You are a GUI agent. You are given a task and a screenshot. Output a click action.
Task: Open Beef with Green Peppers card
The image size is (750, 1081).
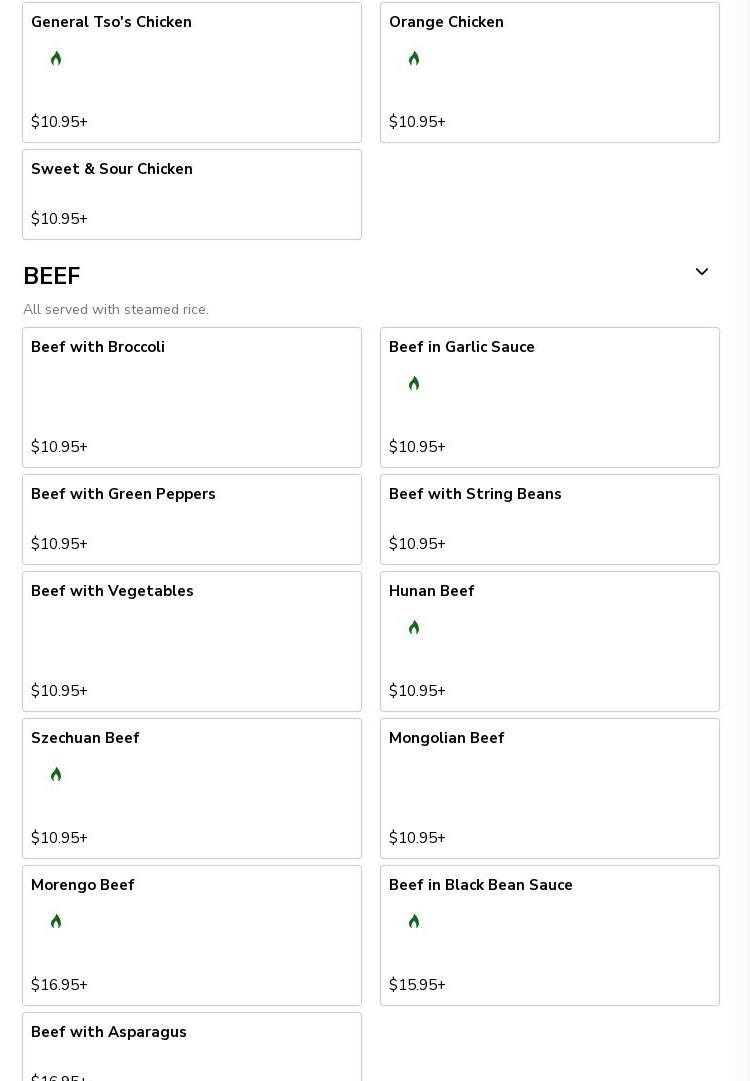click(x=192, y=519)
